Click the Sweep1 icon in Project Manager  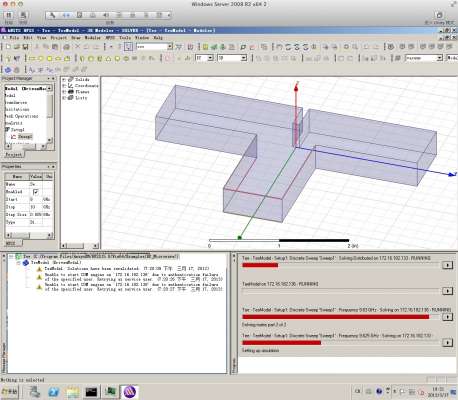[13, 137]
